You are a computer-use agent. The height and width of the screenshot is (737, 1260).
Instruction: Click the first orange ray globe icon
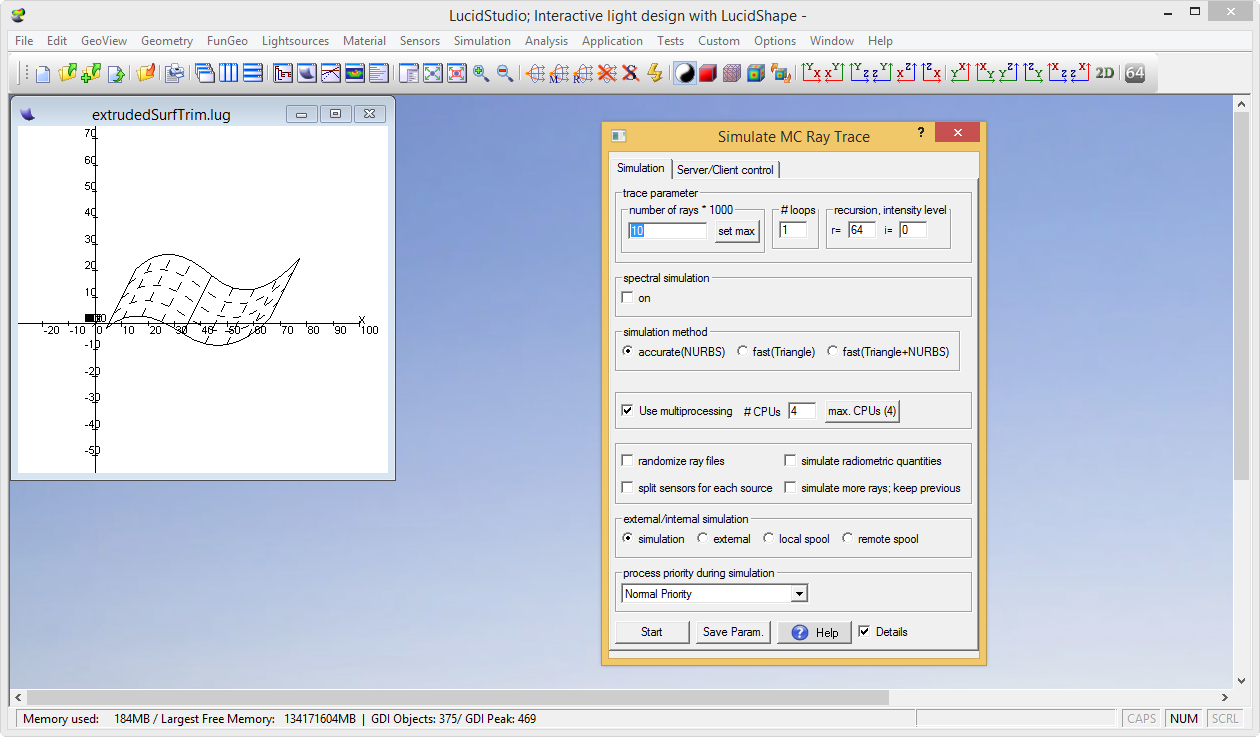535,73
